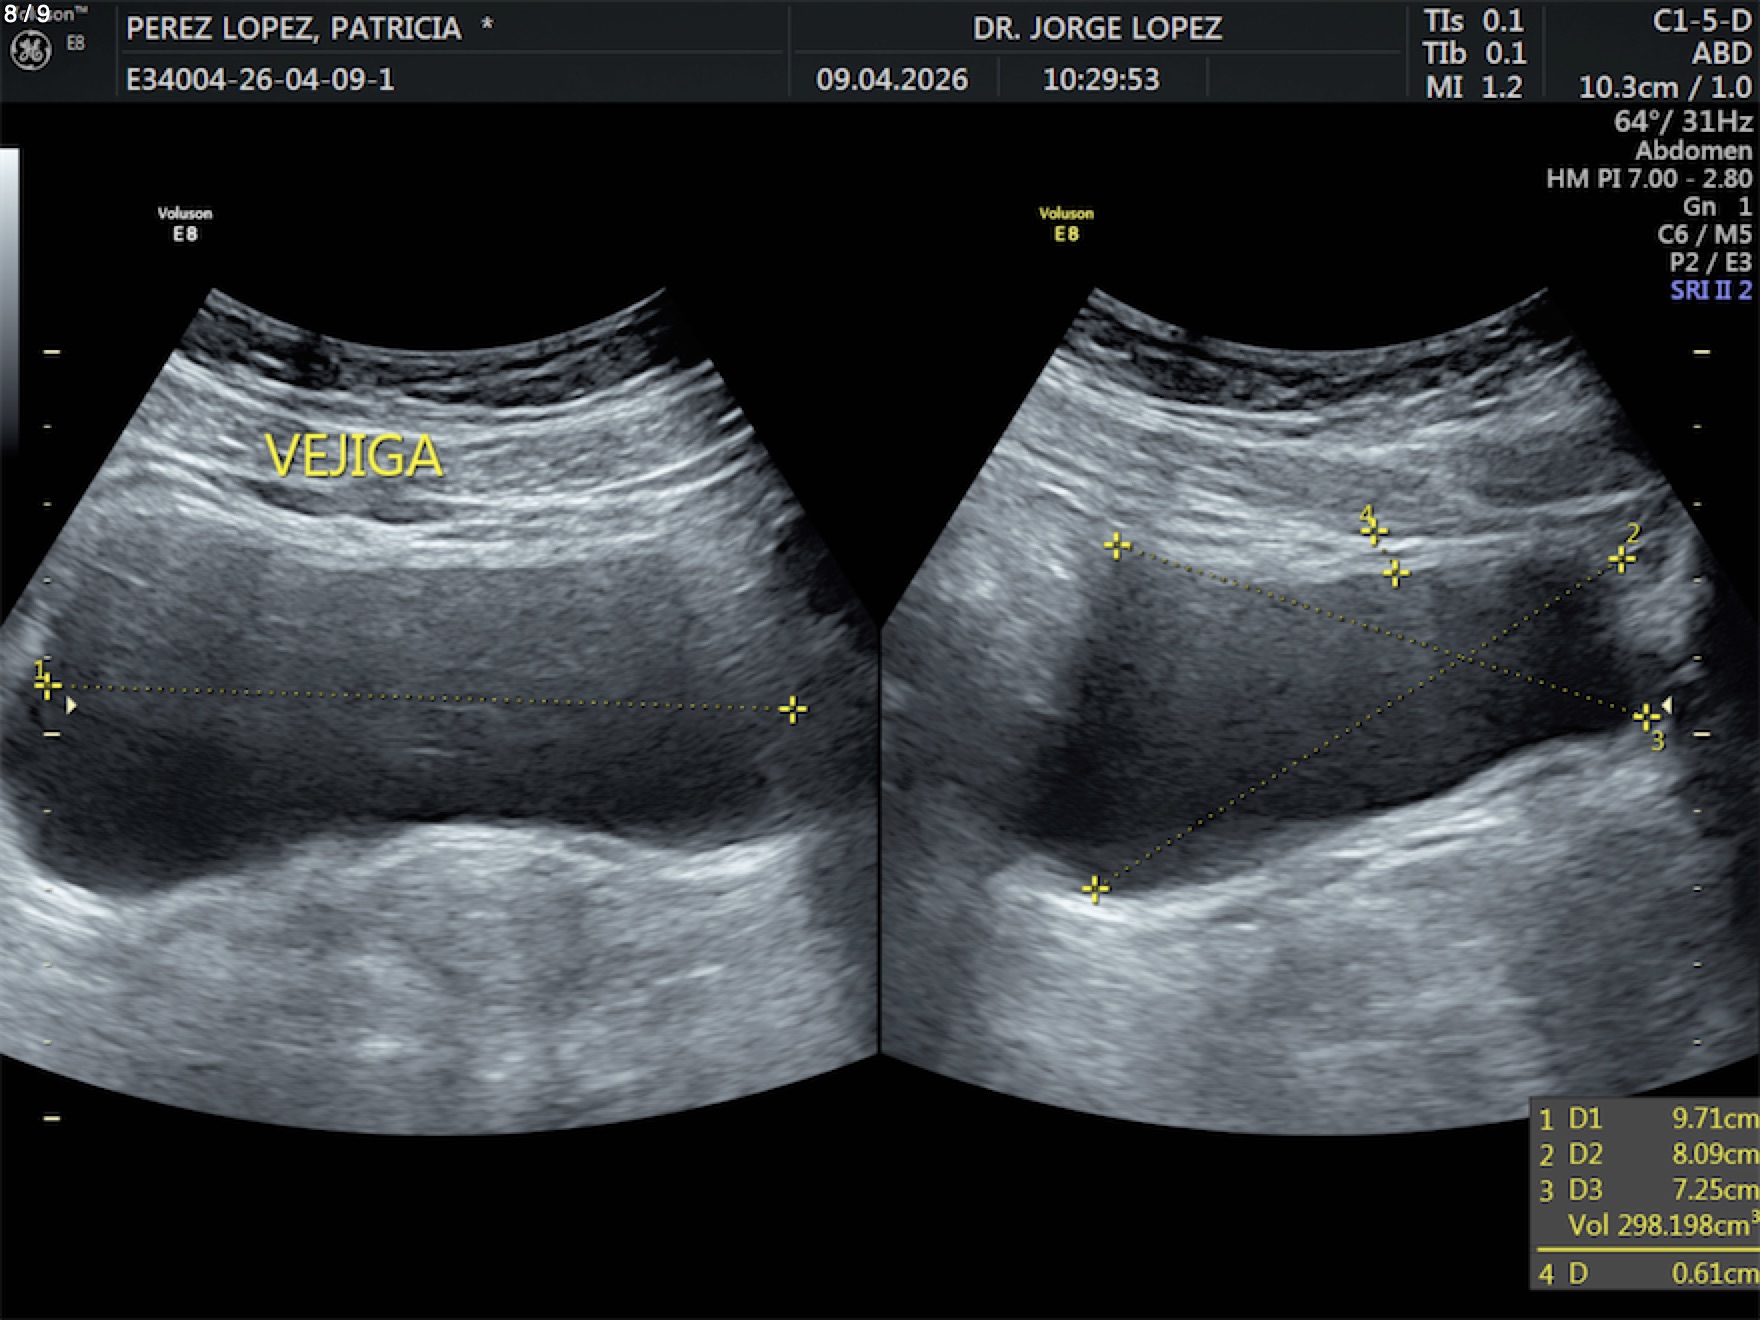Click the SRI II 2 setting label
This screenshot has height=1320, width=1760.
point(1710,291)
